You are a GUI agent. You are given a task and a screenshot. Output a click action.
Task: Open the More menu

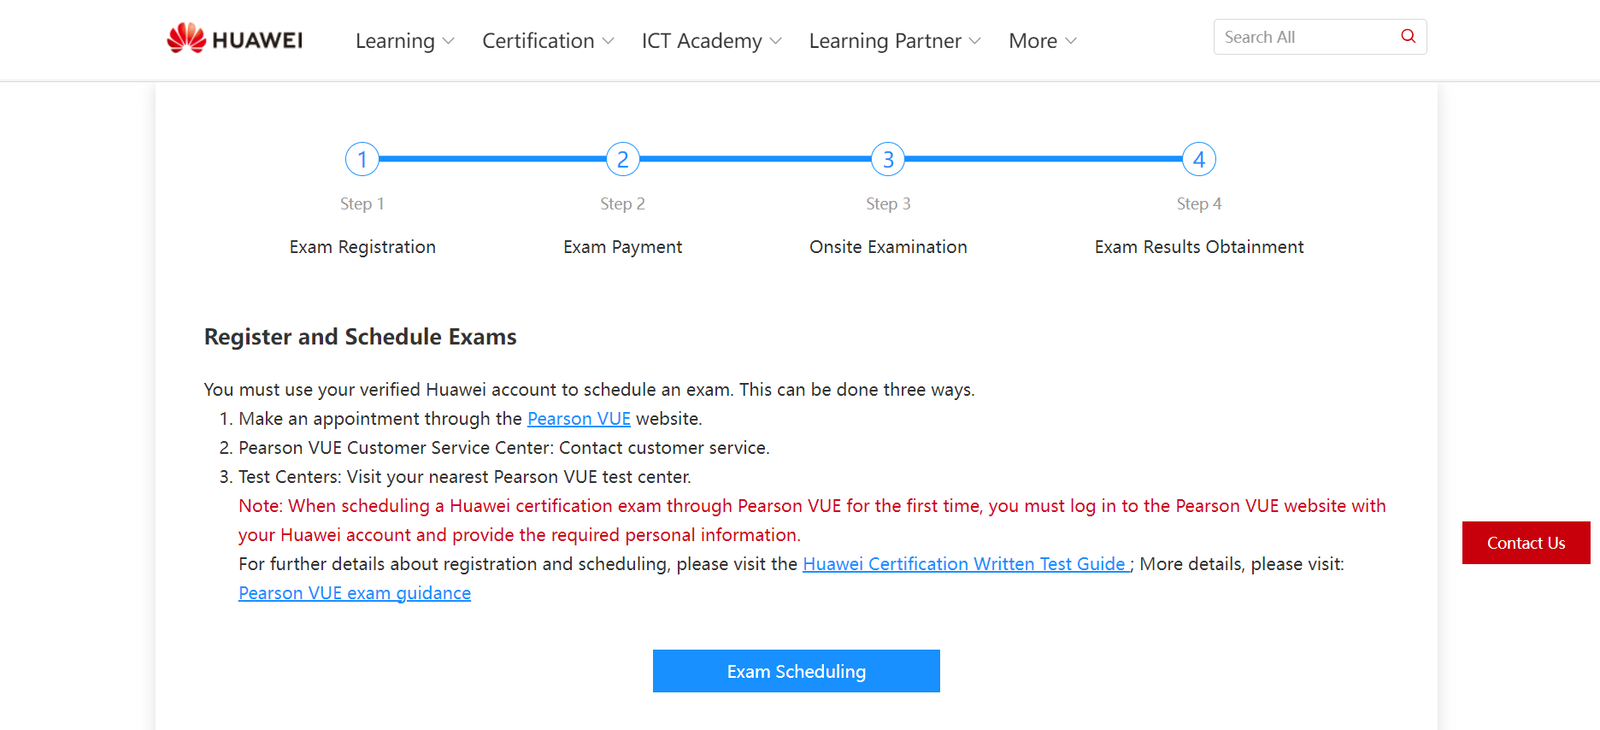1042,41
